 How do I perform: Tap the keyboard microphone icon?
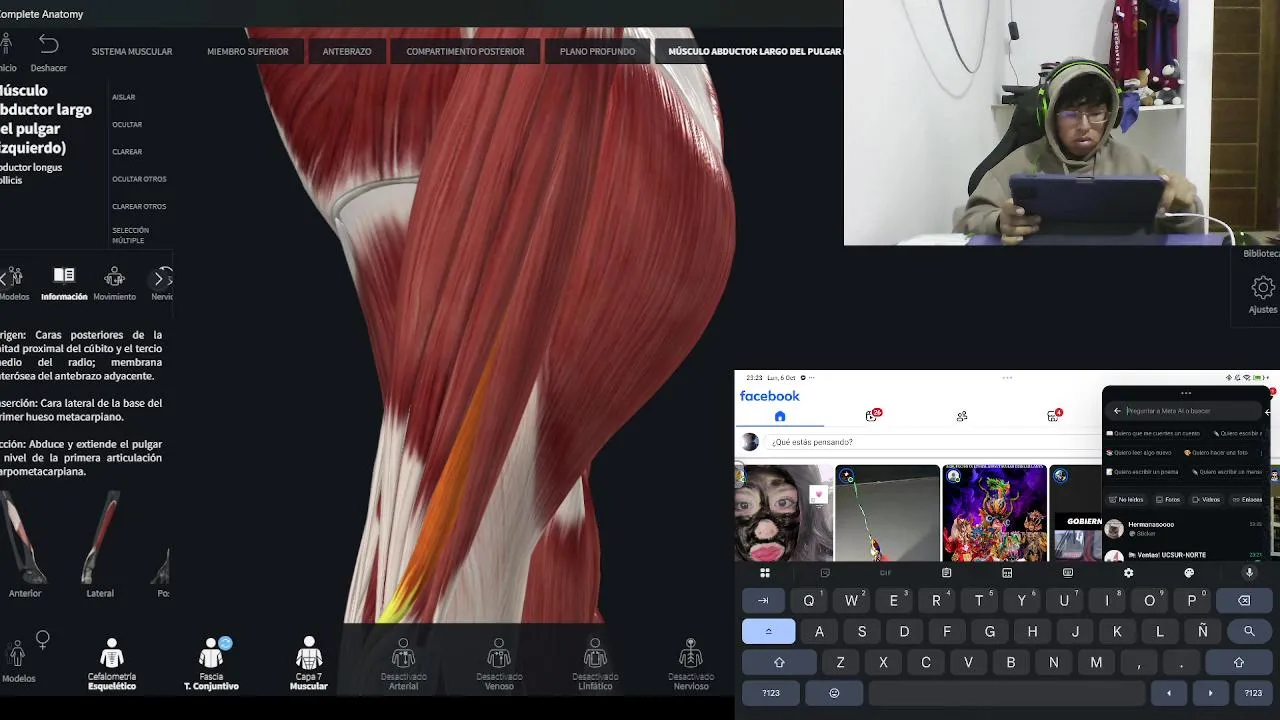coord(1249,573)
